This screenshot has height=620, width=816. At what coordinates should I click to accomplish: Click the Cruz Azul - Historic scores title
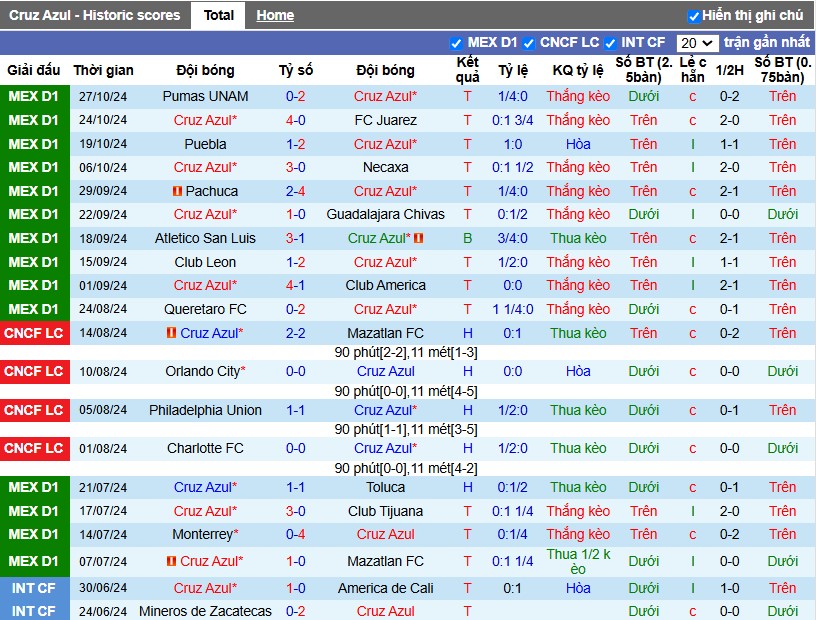(x=95, y=15)
